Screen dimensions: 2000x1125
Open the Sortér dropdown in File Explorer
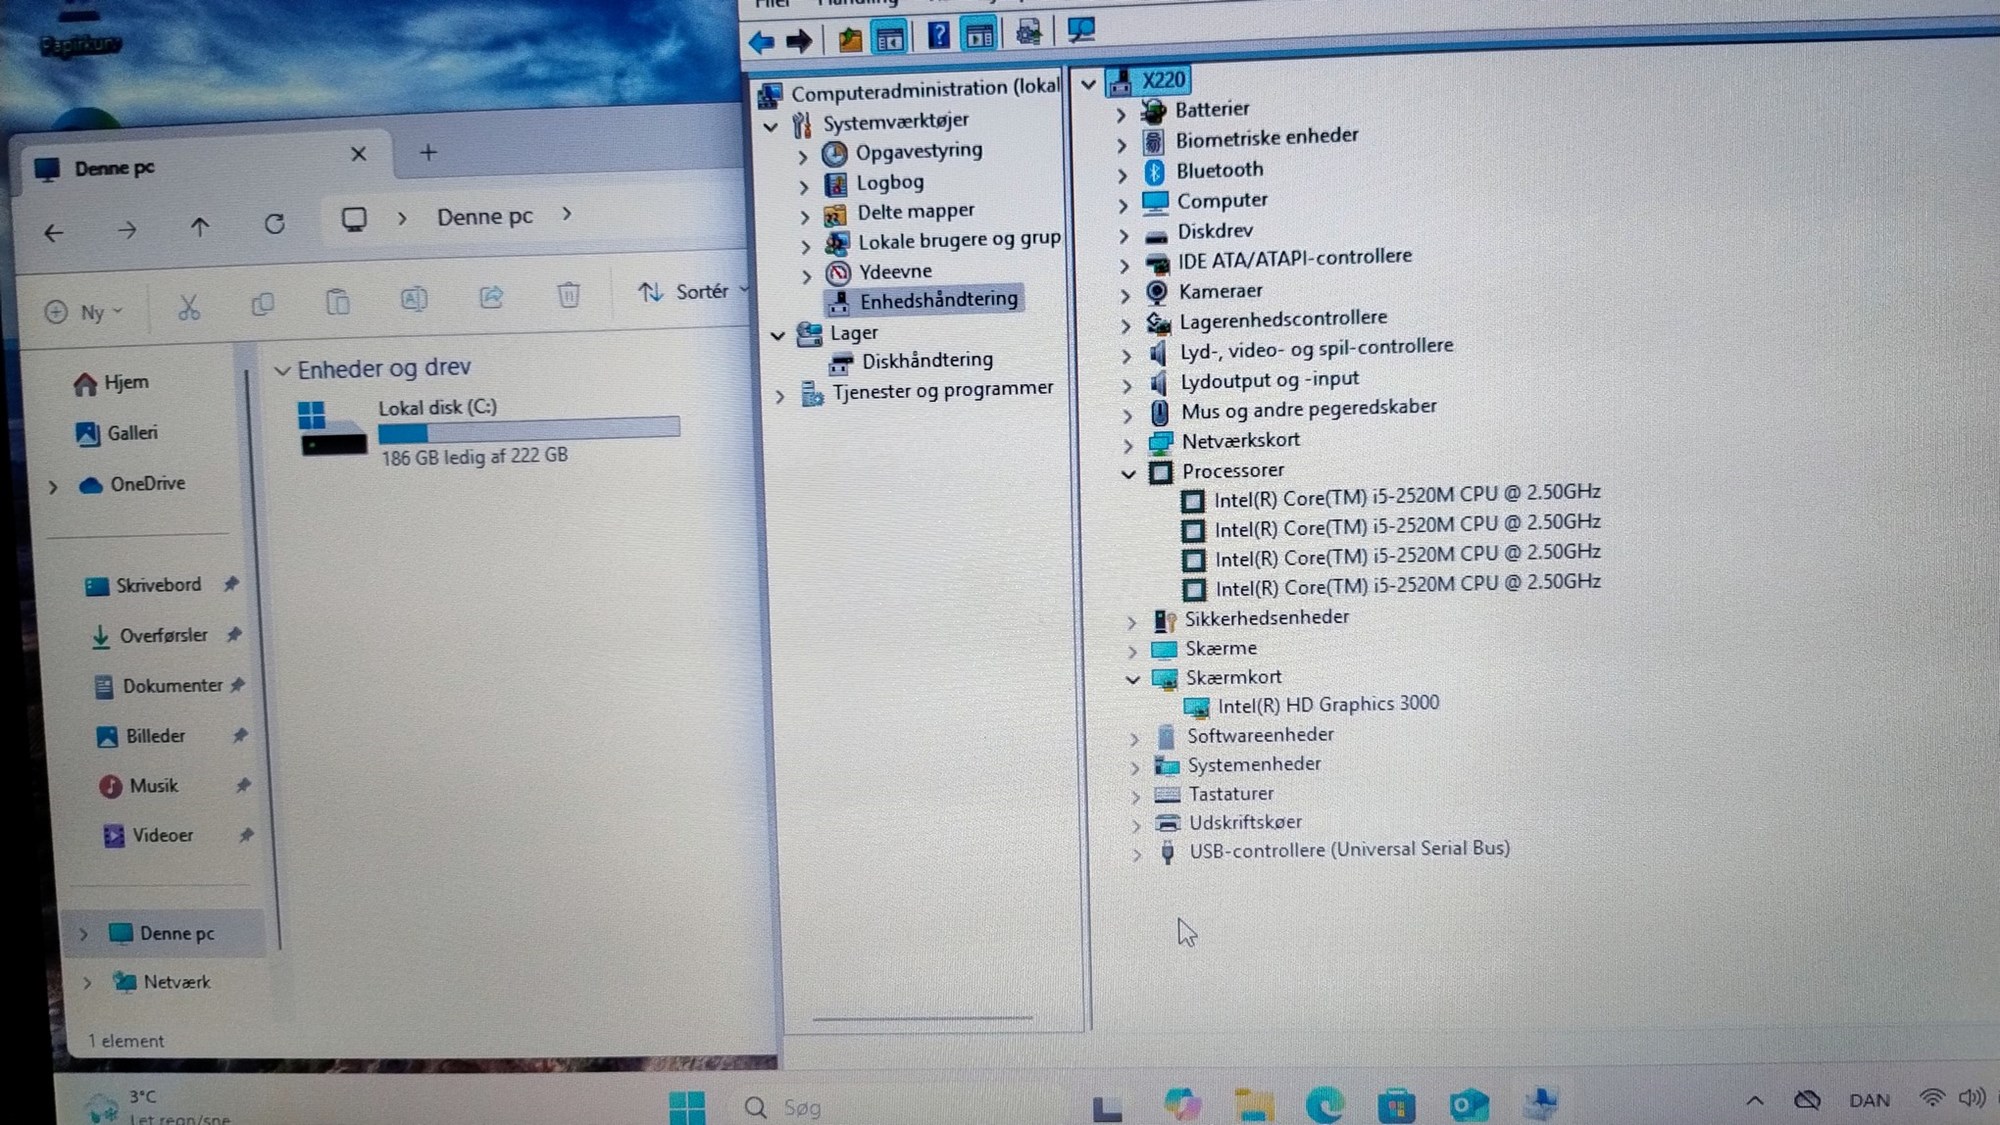coord(693,292)
